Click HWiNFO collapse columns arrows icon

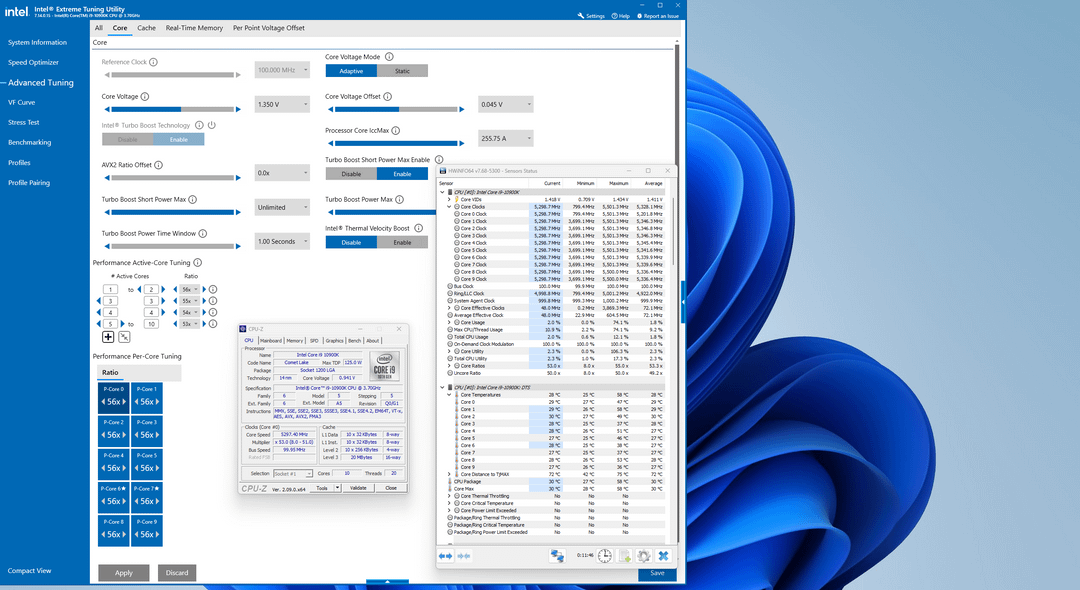[464, 556]
